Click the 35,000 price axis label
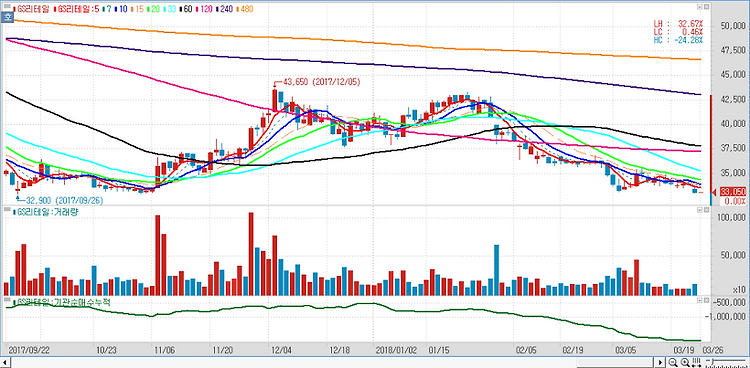The width and height of the screenshot is (750, 368). click(733, 174)
